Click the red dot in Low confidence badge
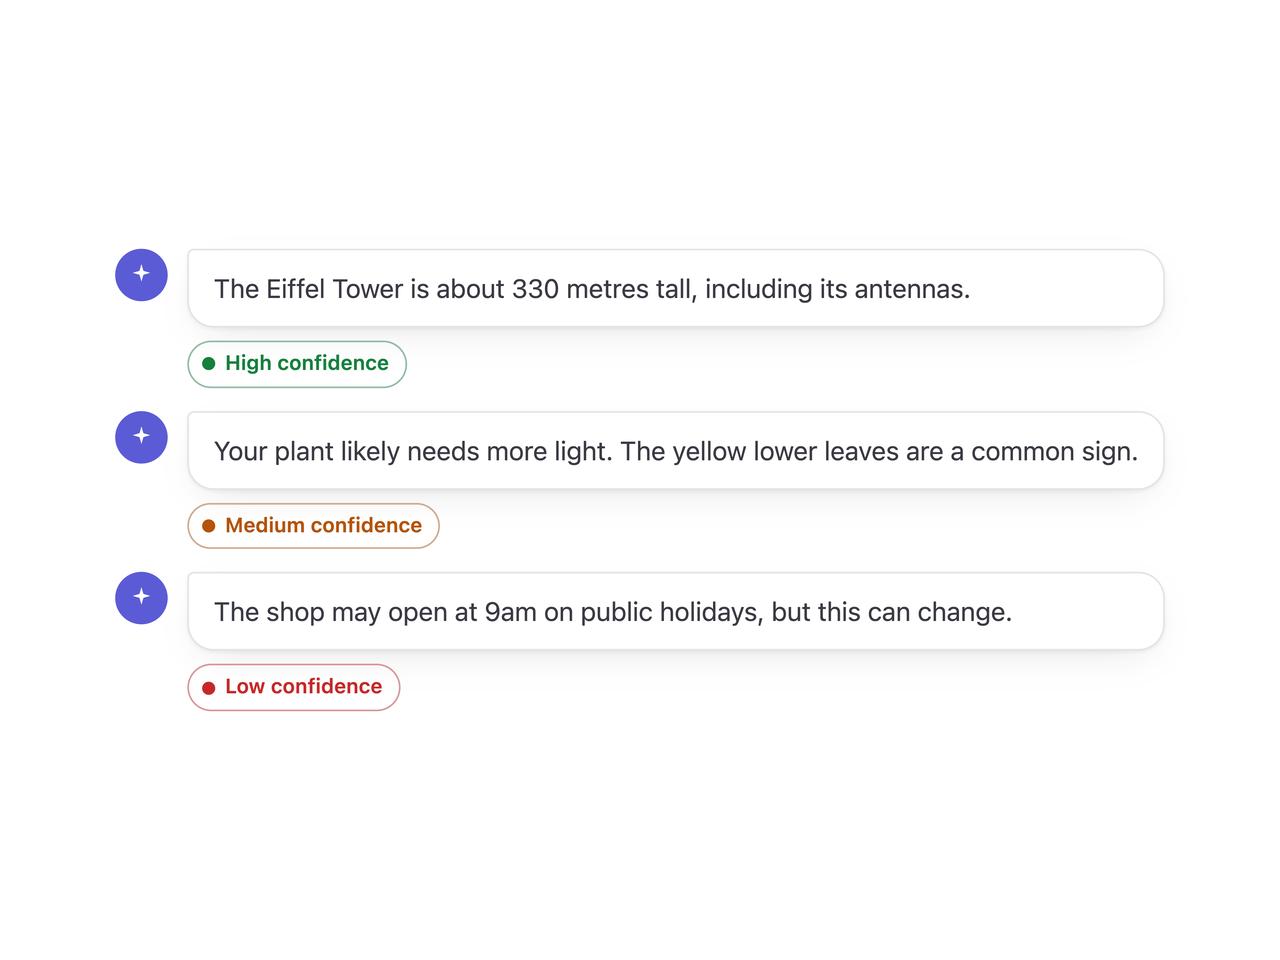This screenshot has width=1280, height=960. 209,688
